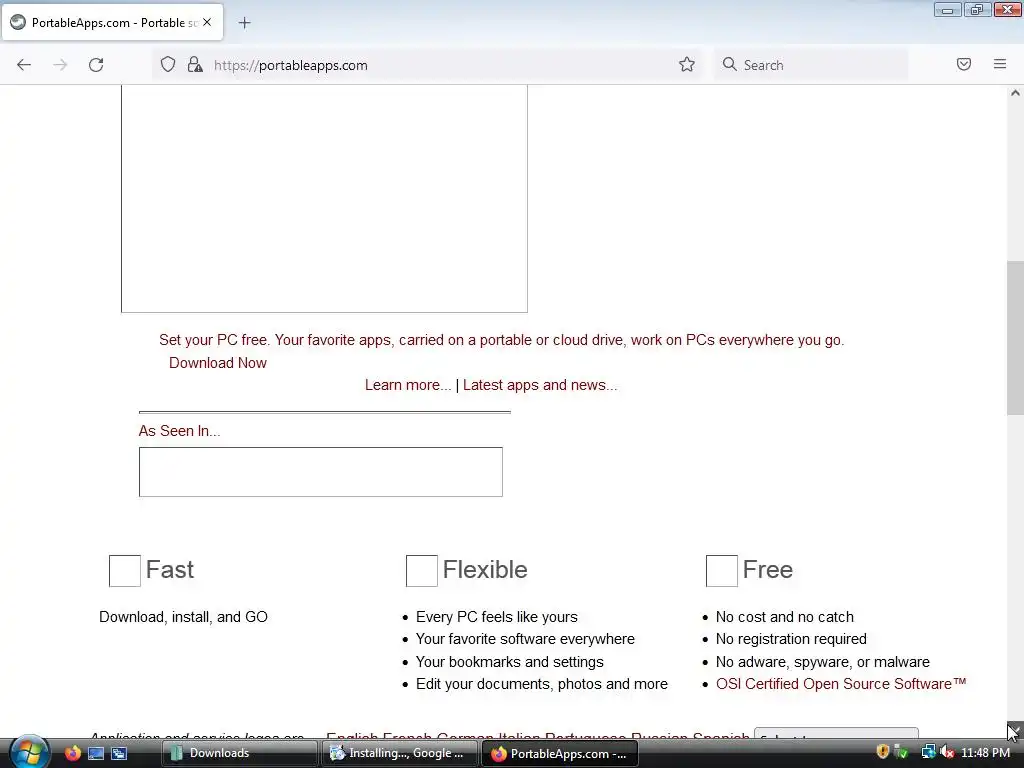The image size is (1024, 768).
Task: Close the PortableApps.com tab
Action: click(x=207, y=22)
